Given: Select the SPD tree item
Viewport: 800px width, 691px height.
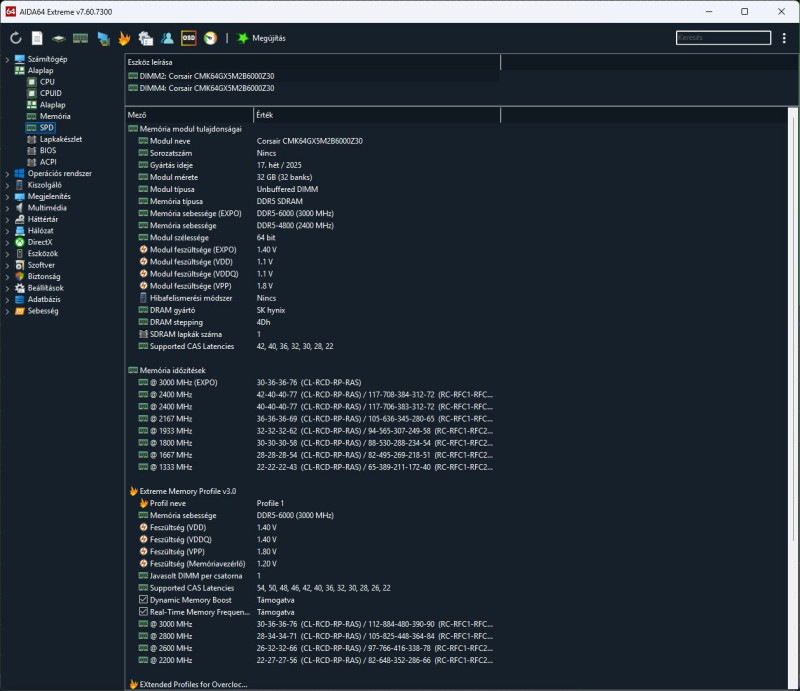Looking at the screenshot, I should (x=46, y=128).
